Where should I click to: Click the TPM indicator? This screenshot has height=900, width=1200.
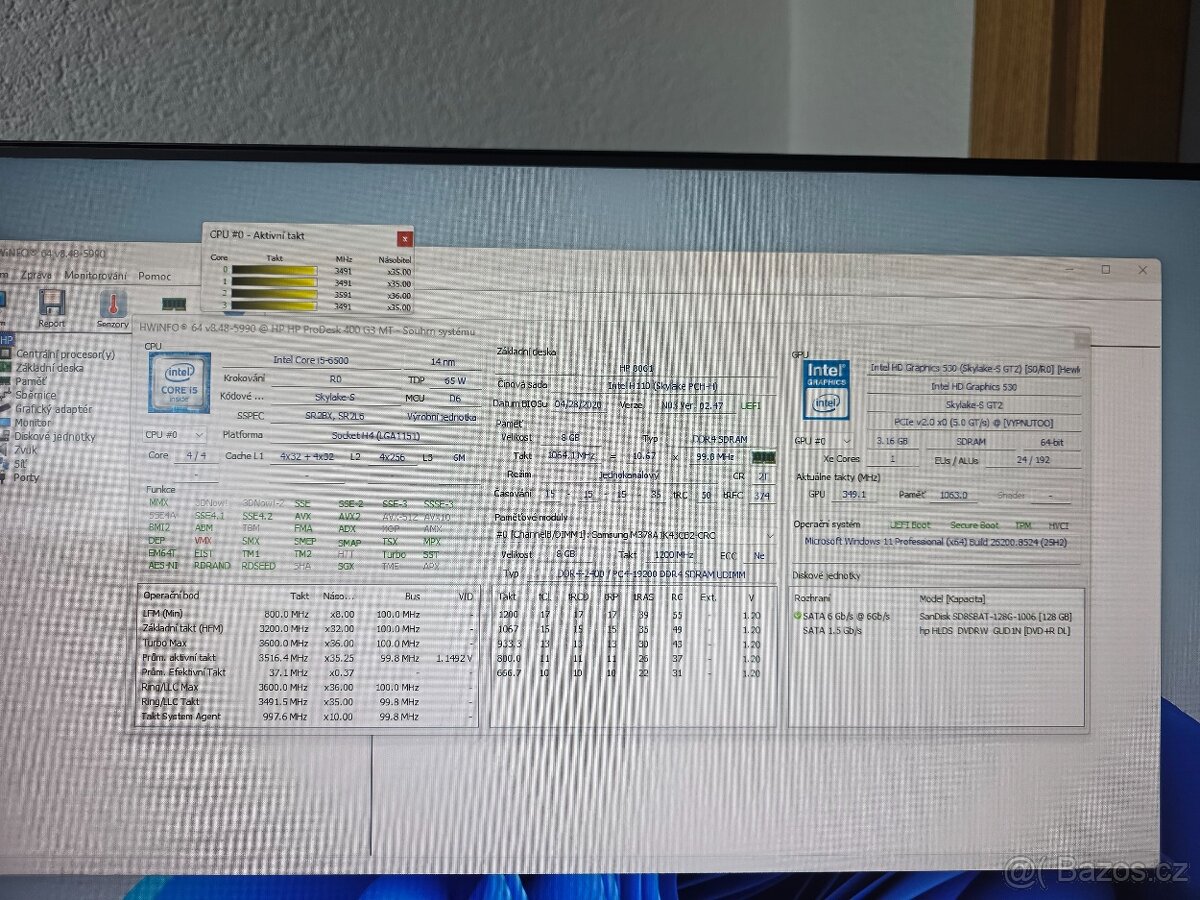point(1023,525)
